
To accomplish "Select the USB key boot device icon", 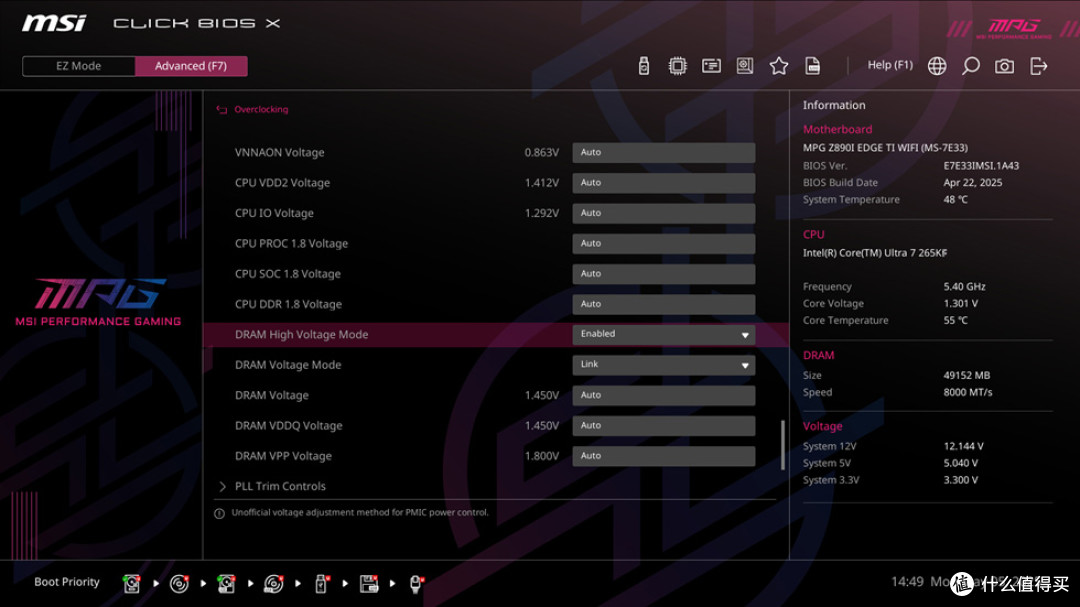I will pos(321,584).
